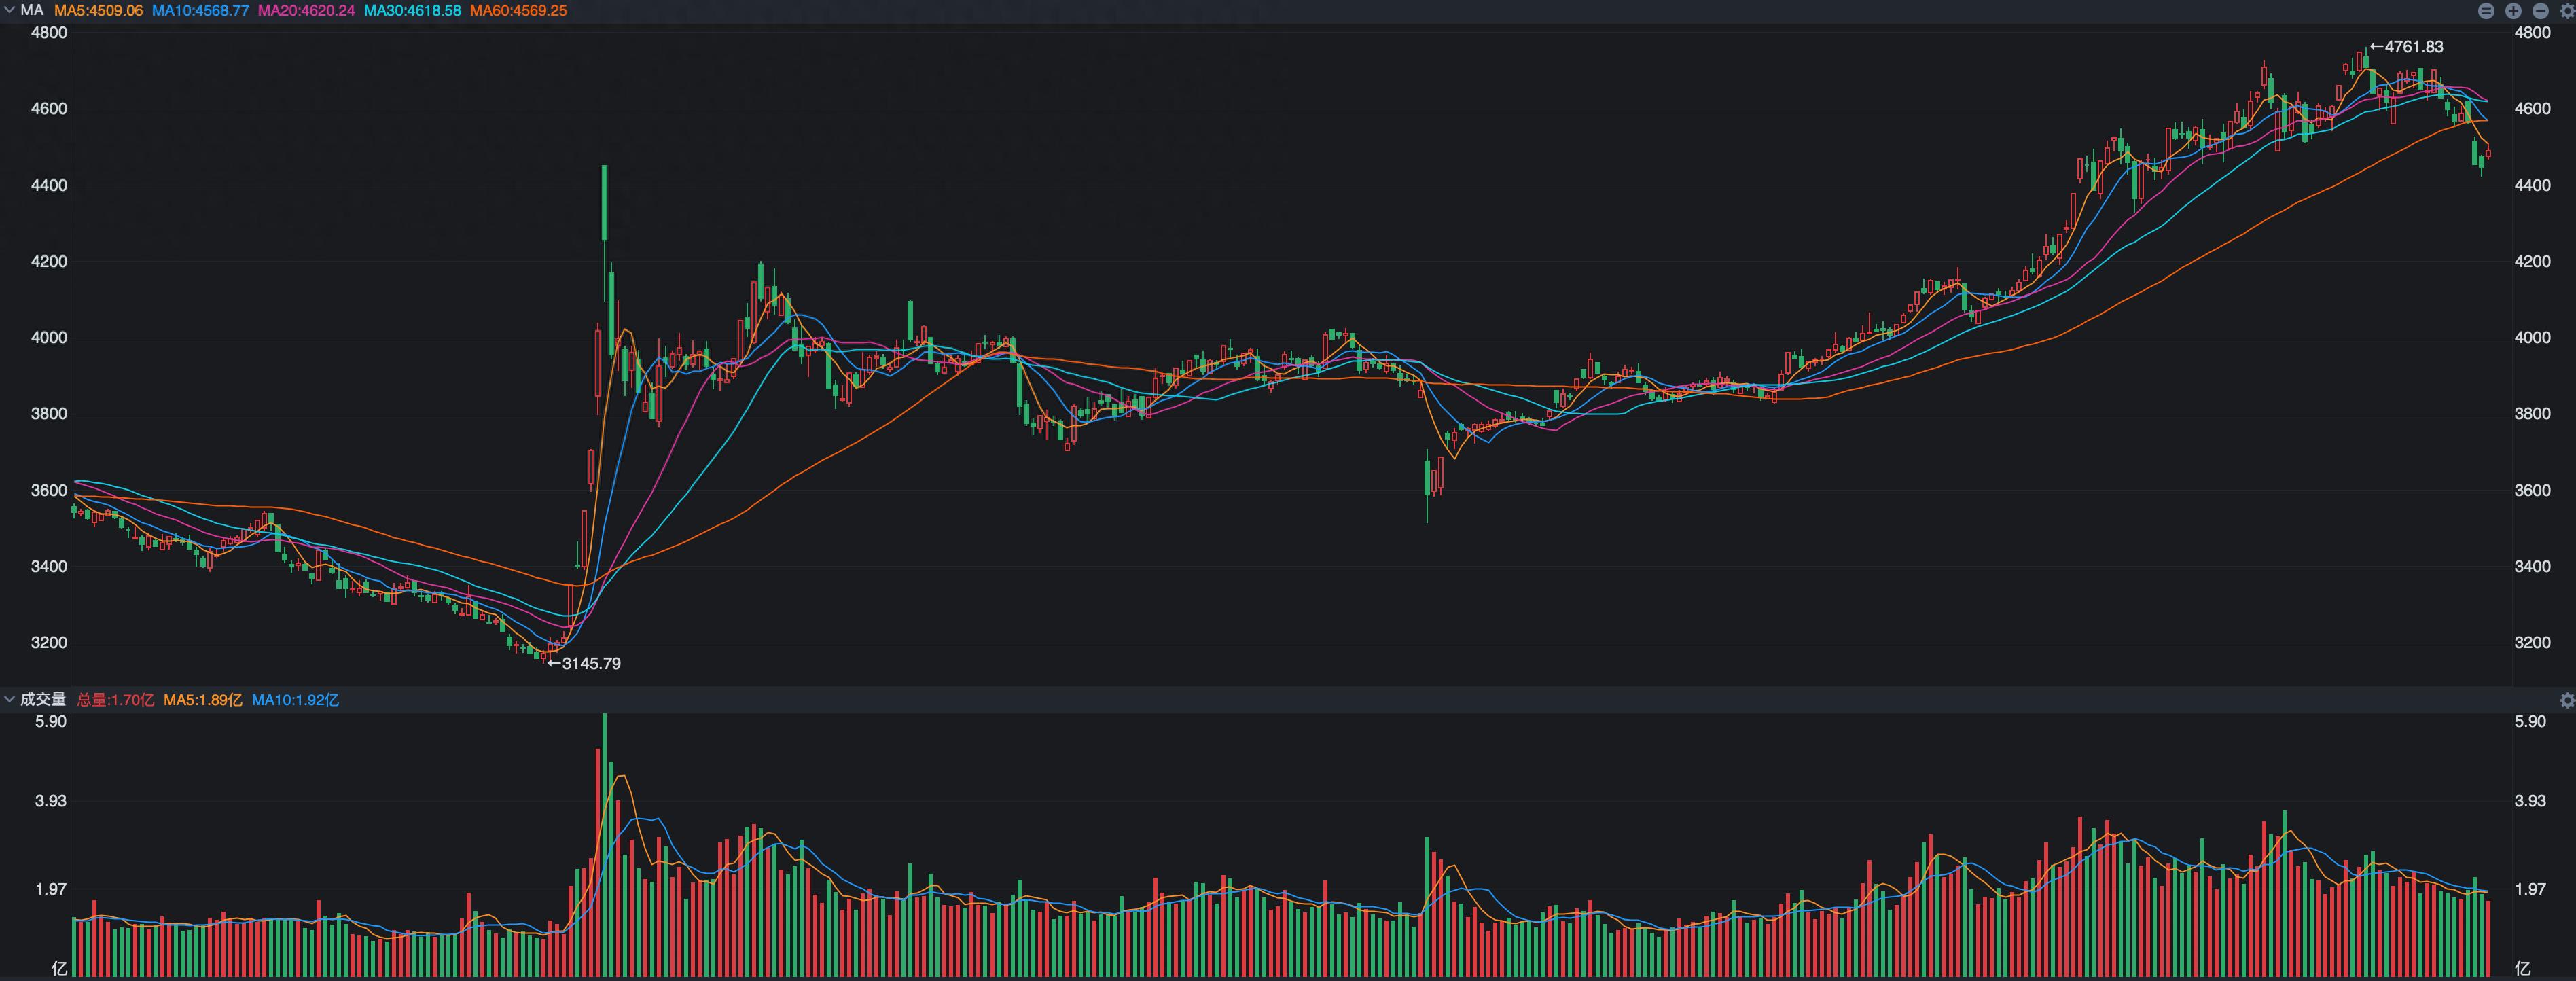Click the volume MA5:1.89亿 legend
This screenshot has width=2576, height=981.
point(203,700)
